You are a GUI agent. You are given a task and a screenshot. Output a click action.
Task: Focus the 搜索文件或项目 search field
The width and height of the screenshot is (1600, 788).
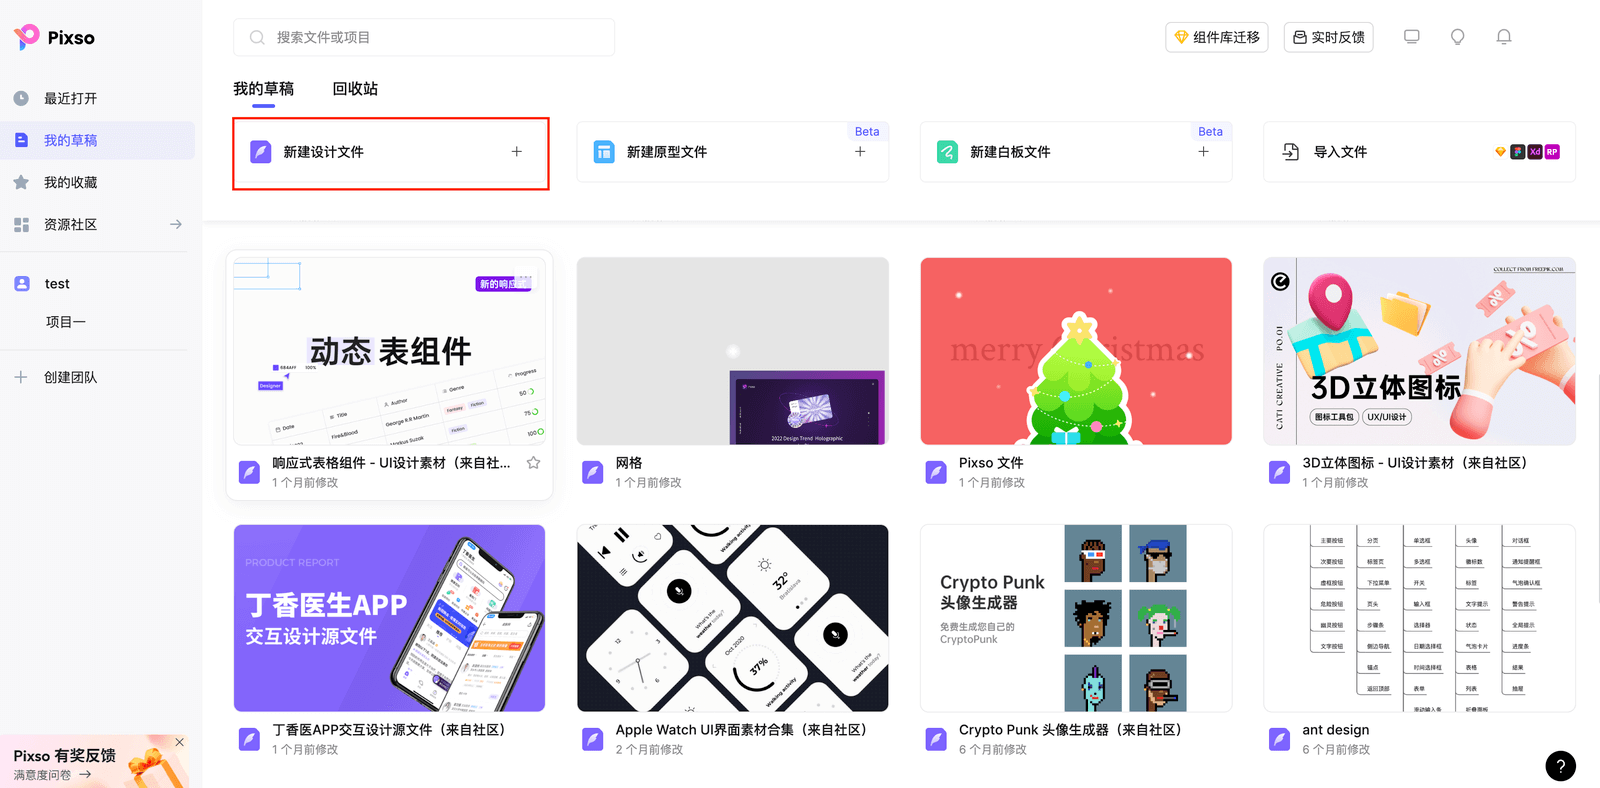click(x=424, y=37)
